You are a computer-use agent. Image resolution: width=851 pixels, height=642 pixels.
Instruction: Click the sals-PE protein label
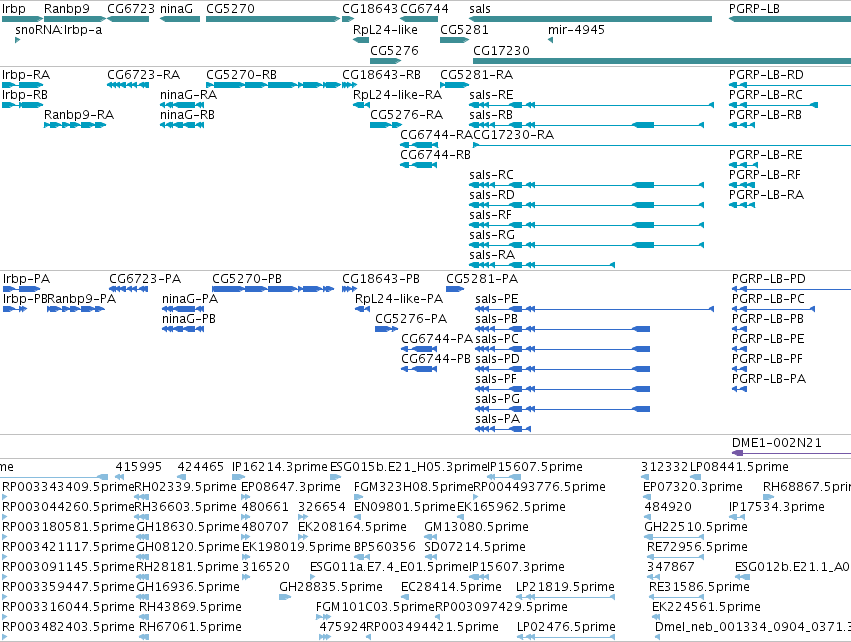click(497, 298)
